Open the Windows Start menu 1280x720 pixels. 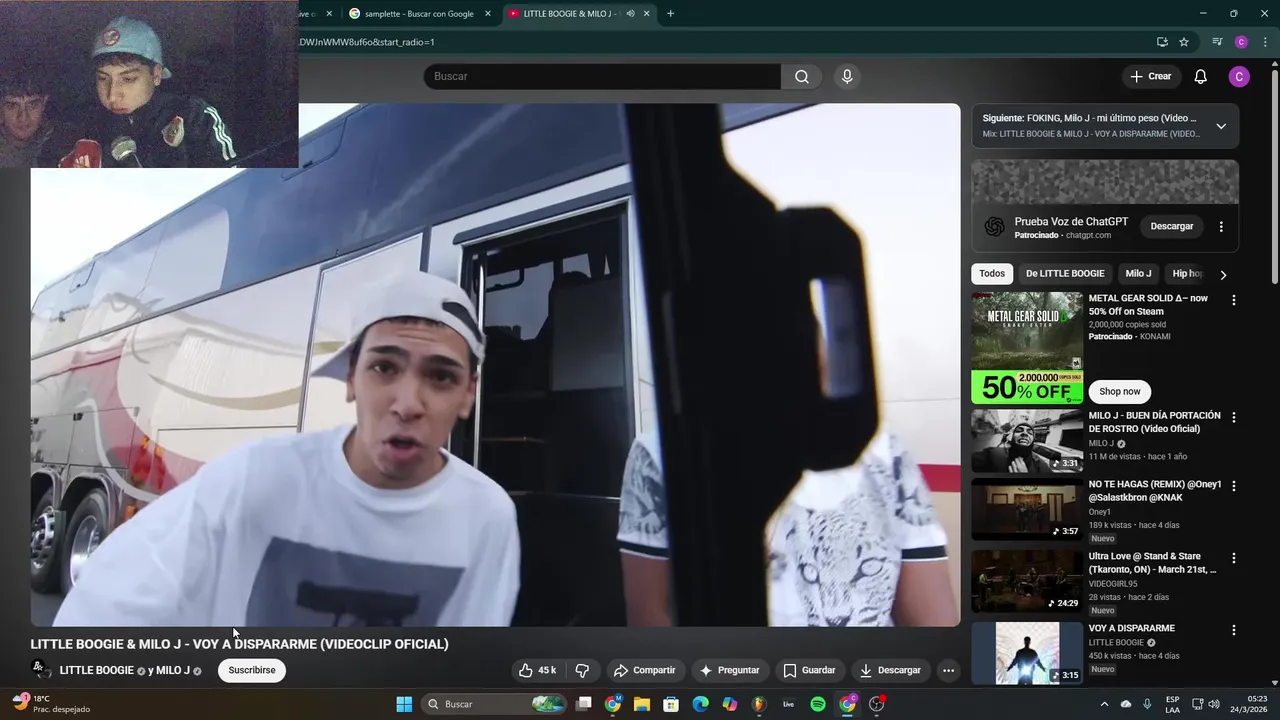[x=404, y=704]
